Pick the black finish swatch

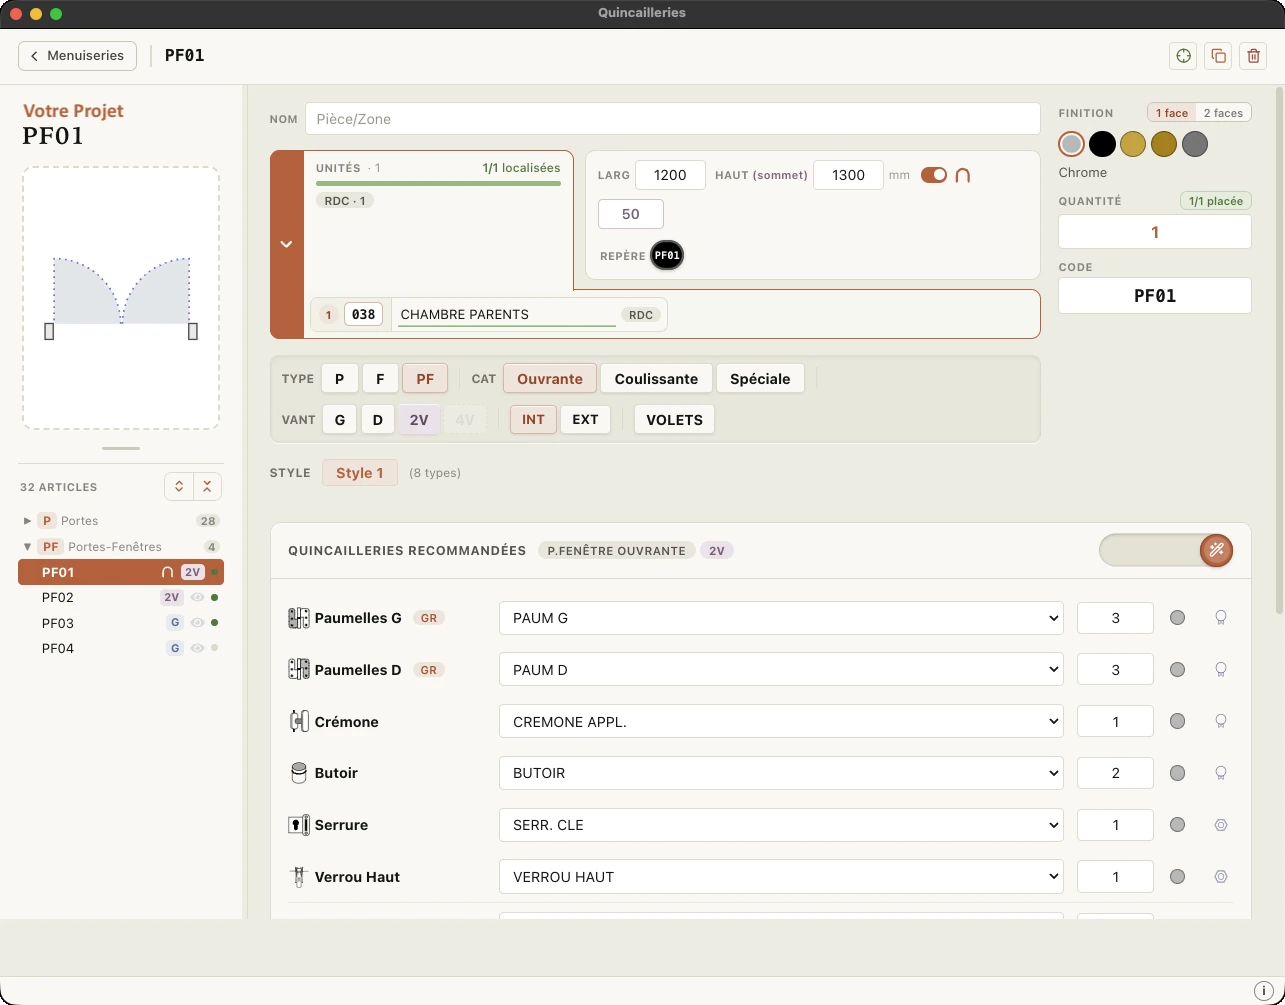[x=1102, y=144]
